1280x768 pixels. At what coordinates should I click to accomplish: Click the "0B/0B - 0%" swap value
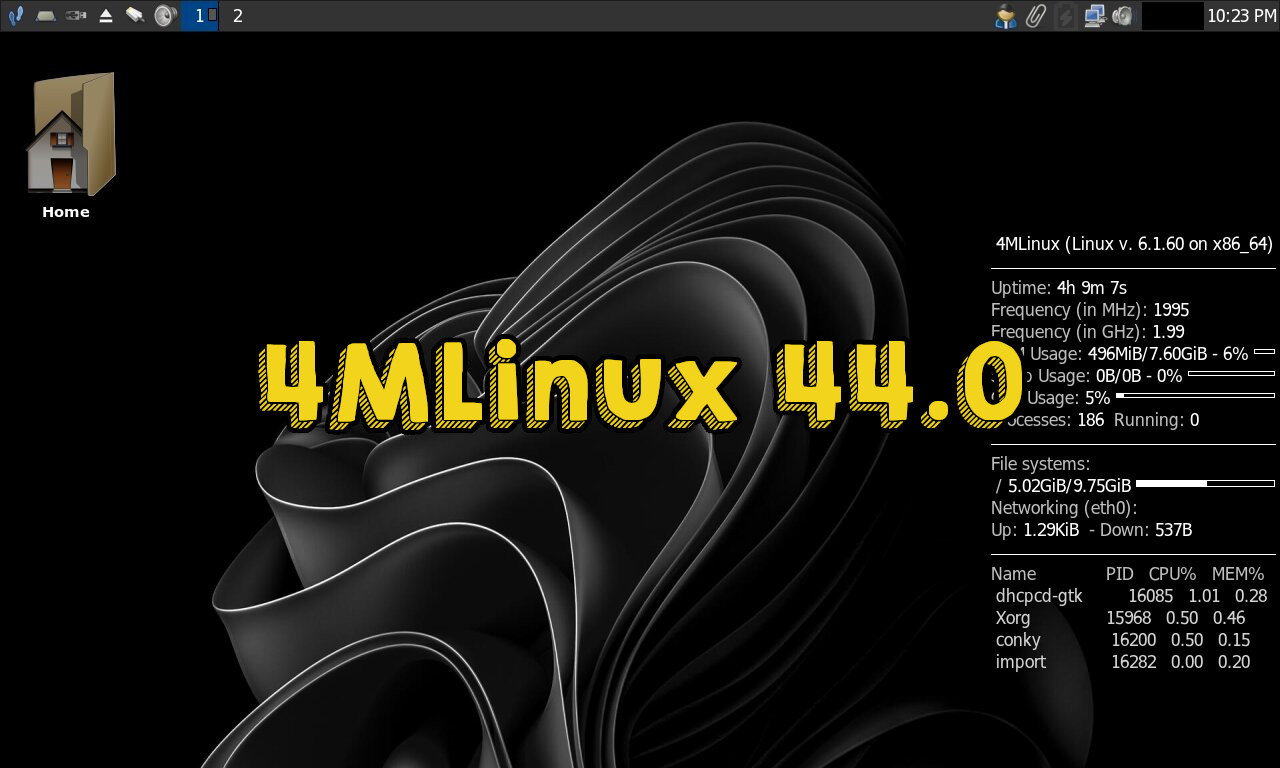tap(1139, 376)
